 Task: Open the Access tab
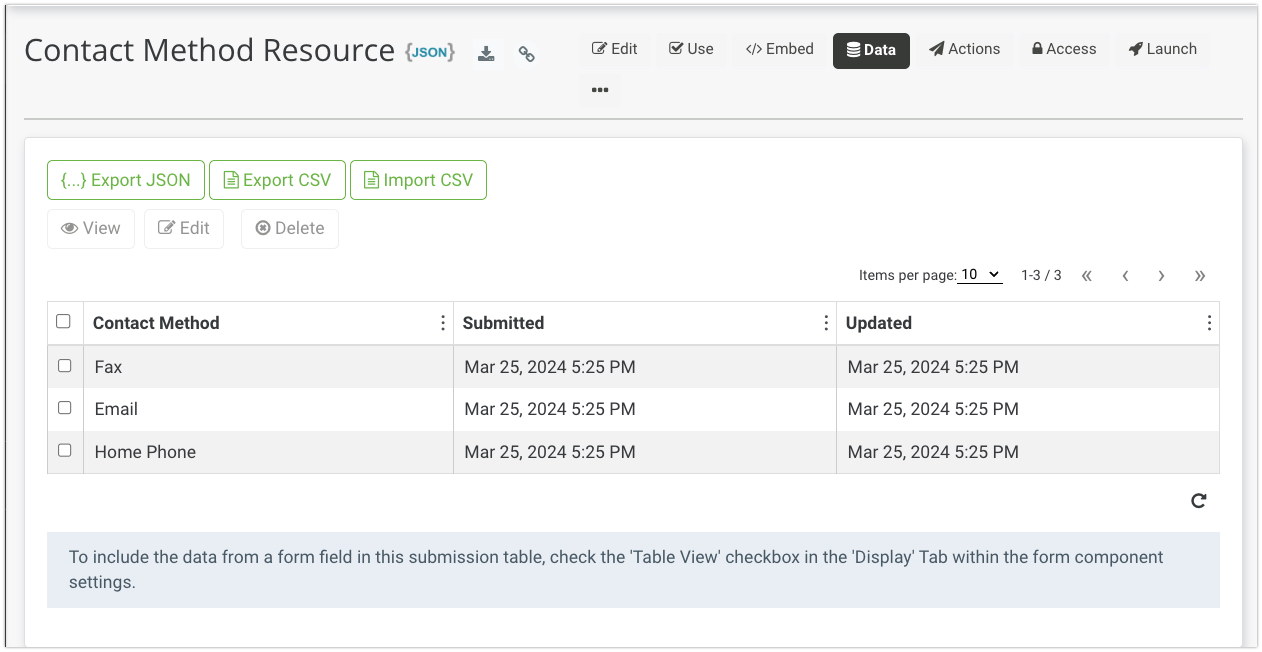[1063, 49]
